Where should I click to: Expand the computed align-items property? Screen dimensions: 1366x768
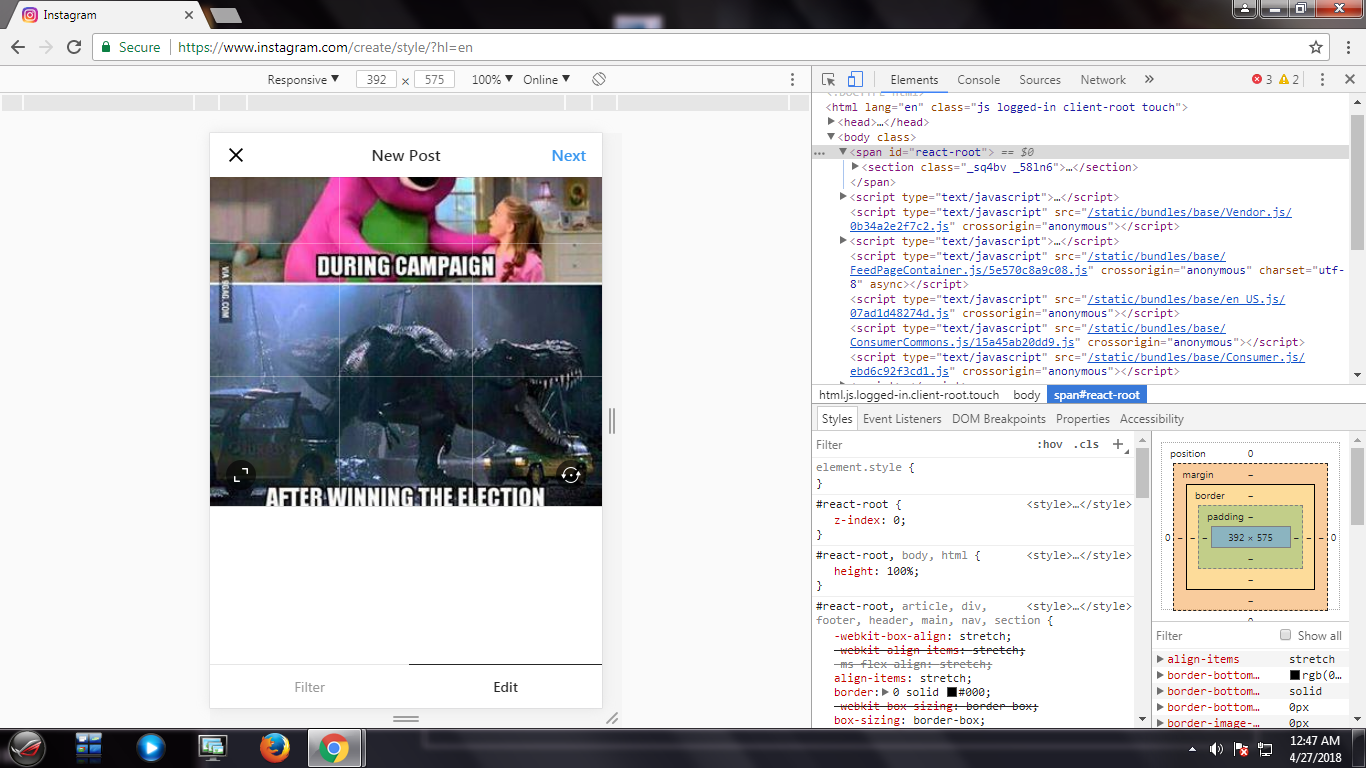(1161, 659)
